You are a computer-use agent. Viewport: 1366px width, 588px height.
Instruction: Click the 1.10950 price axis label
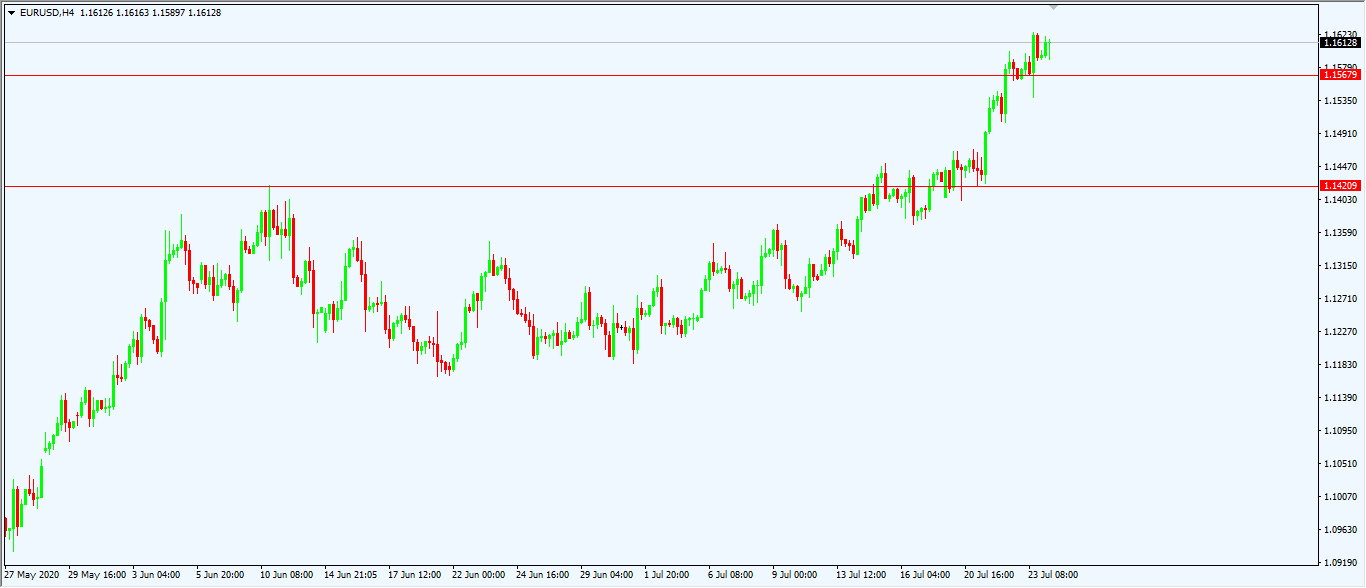(x=1341, y=431)
